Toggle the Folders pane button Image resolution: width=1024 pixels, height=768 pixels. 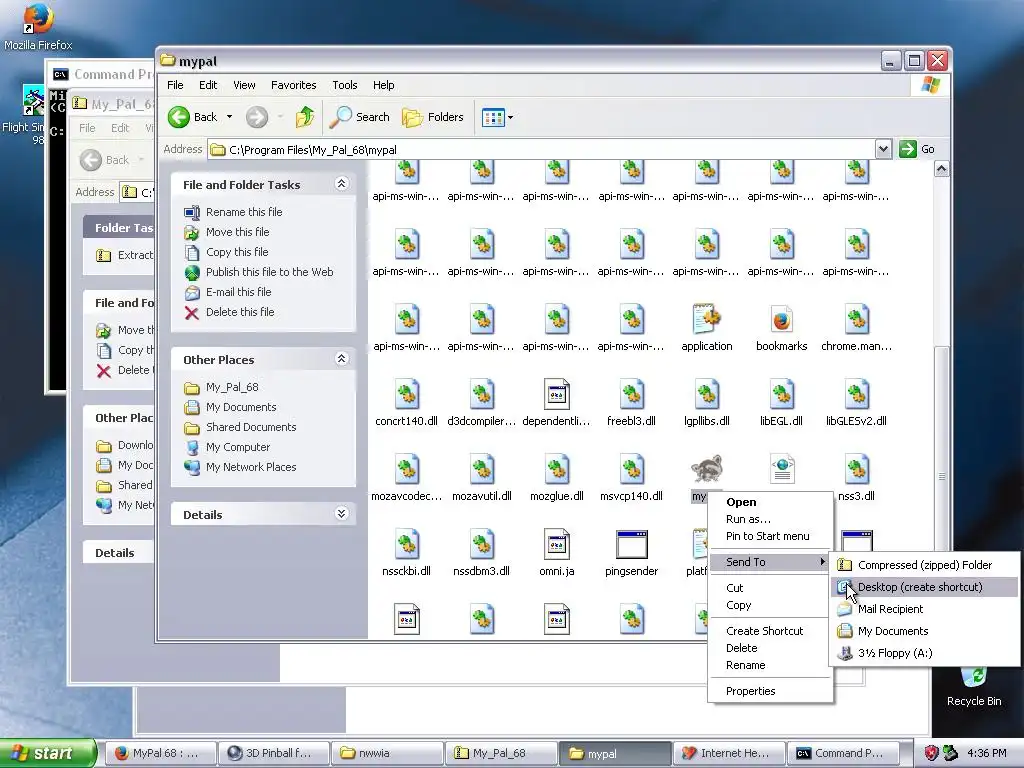pos(433,117)
